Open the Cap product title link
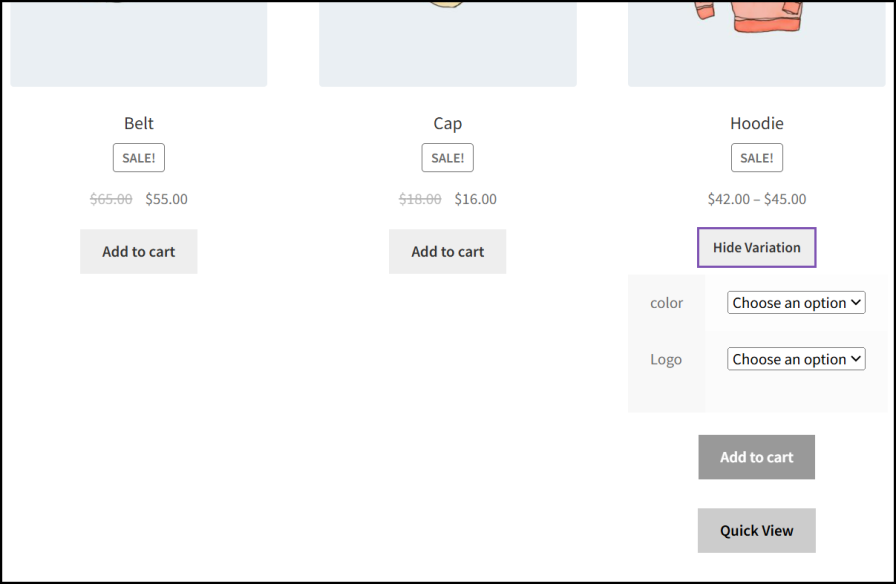Viewport: 896px width, 584px height. (447, 123)
